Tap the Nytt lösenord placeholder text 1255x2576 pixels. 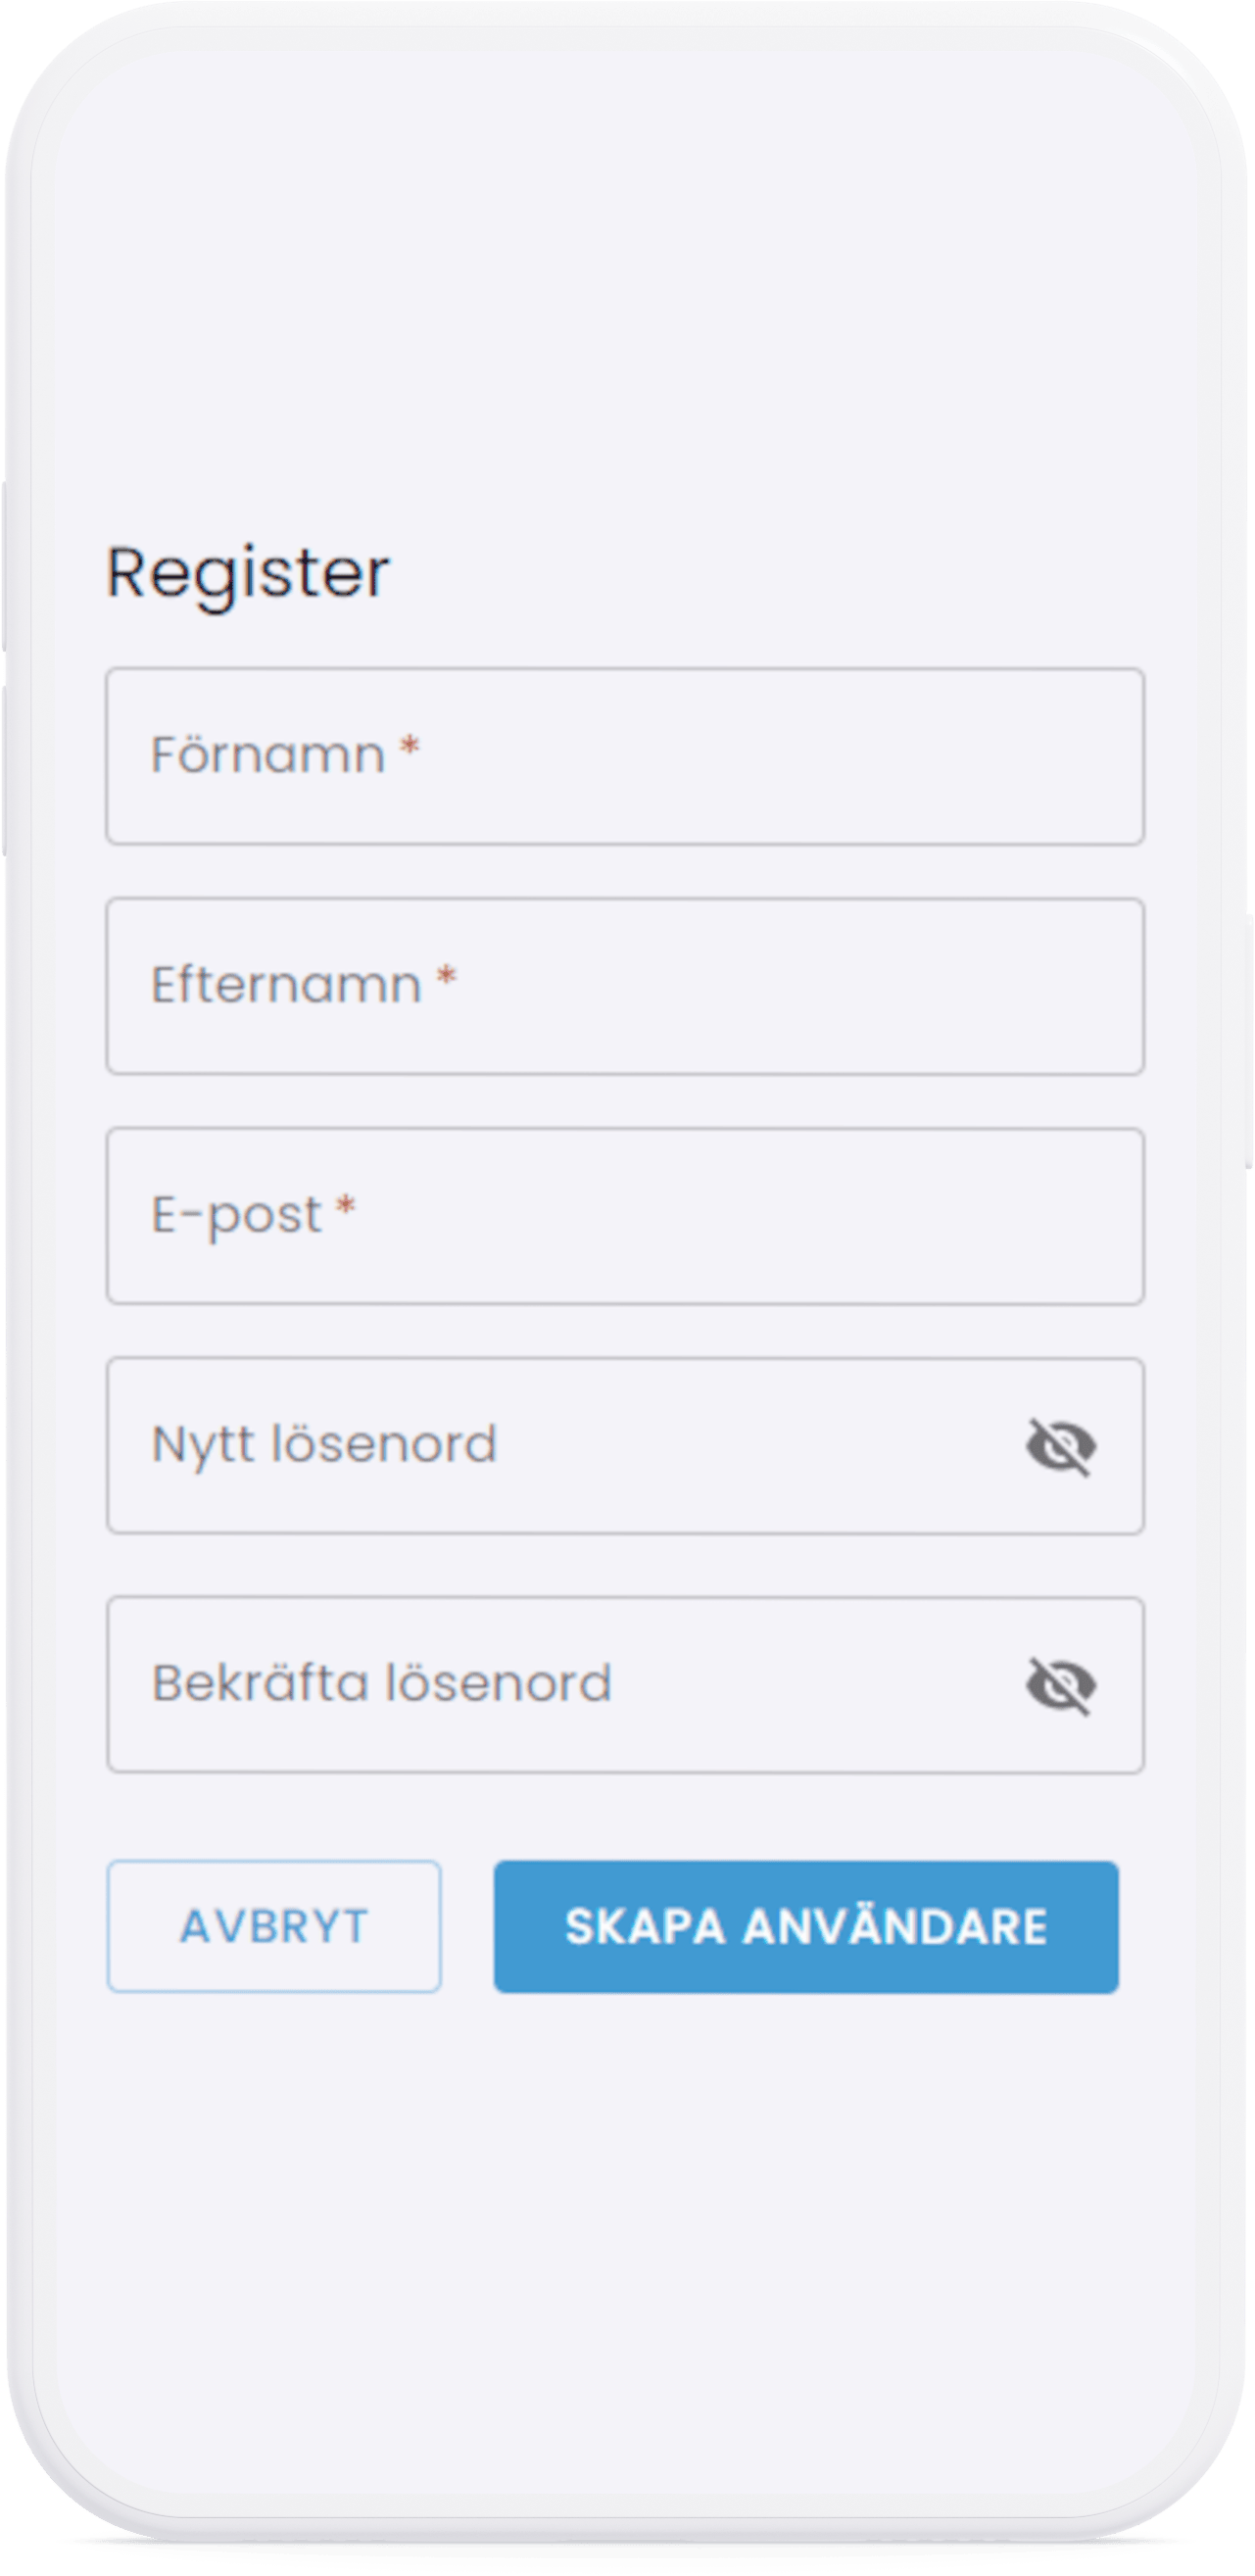[324, 1445]
